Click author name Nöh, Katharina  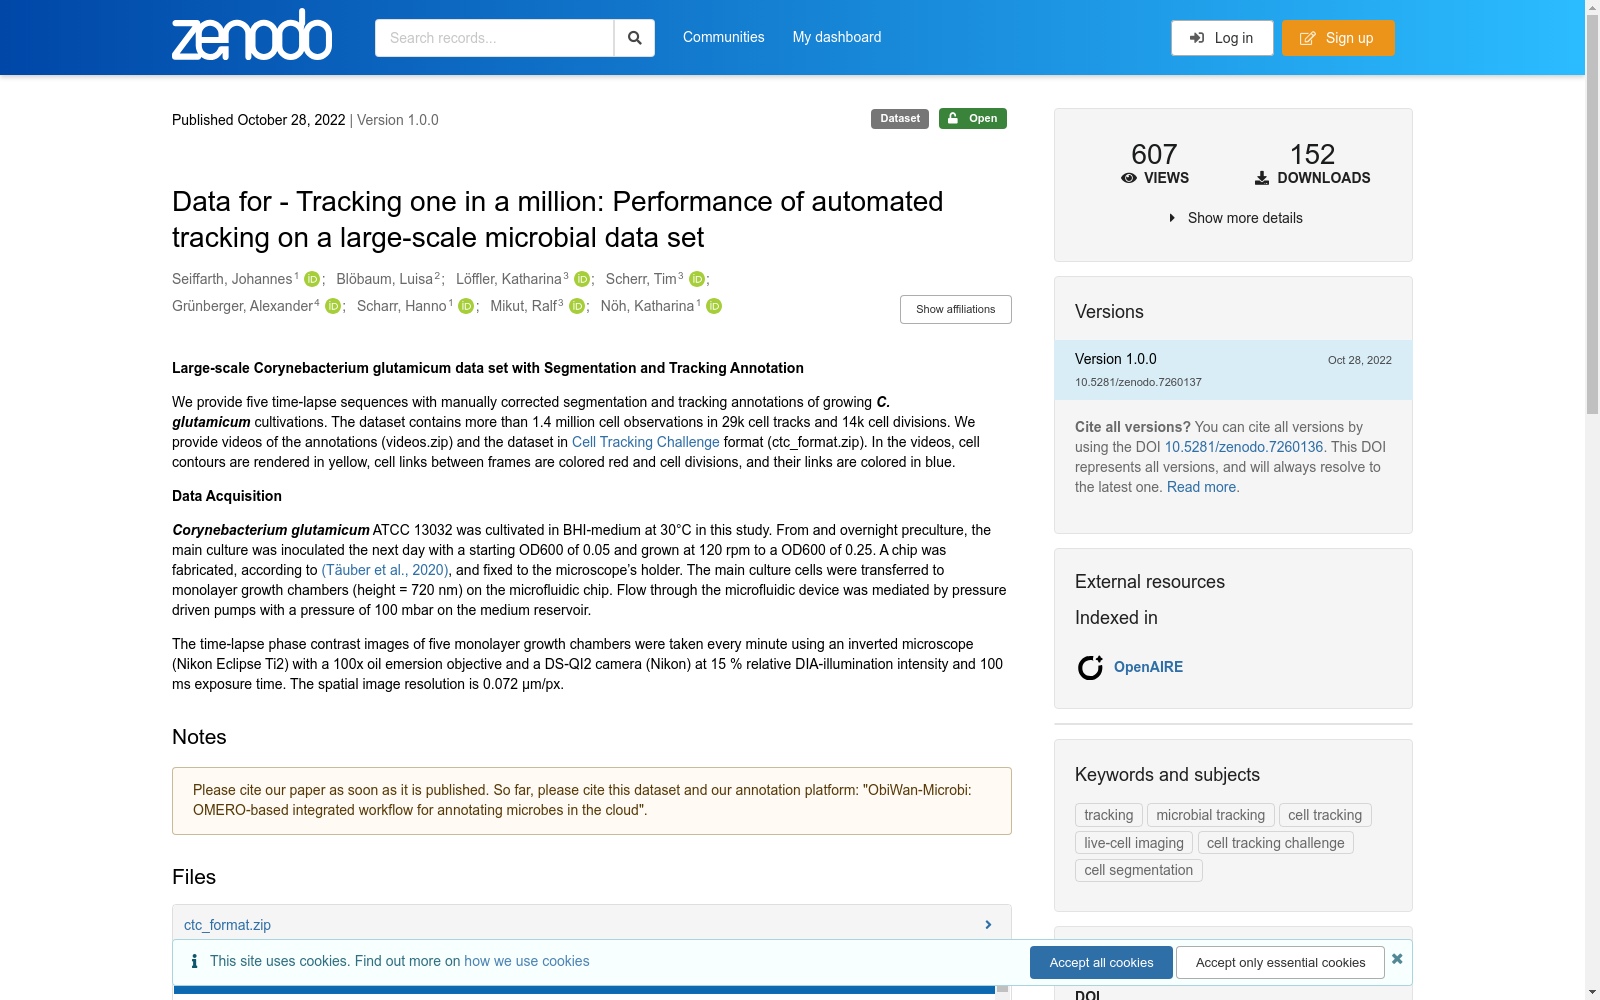pyautogui.click(x=647, y=306)
